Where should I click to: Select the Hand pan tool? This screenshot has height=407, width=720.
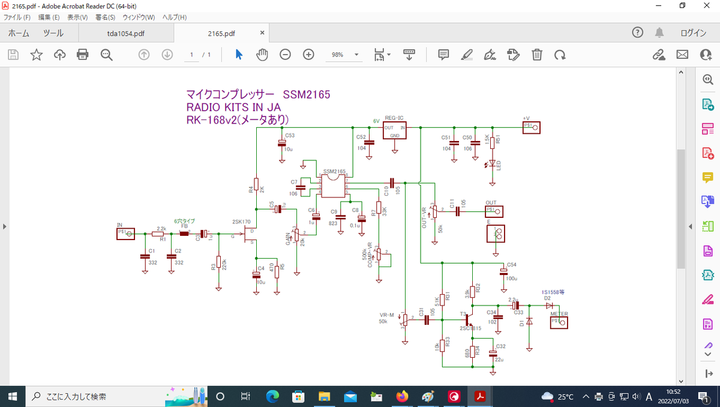[x=262, y=54]
